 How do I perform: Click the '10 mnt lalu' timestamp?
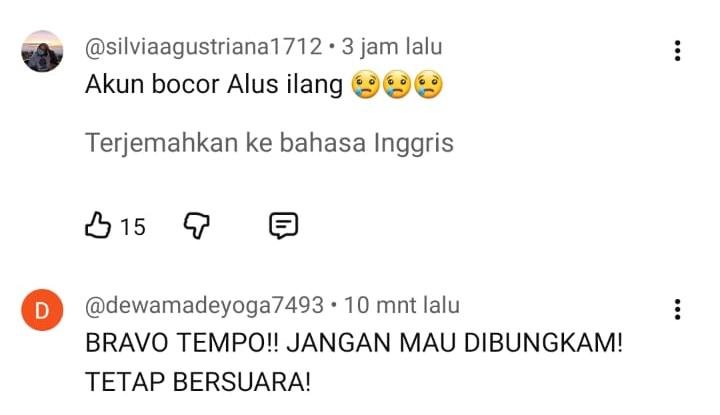tap(402, 305)
